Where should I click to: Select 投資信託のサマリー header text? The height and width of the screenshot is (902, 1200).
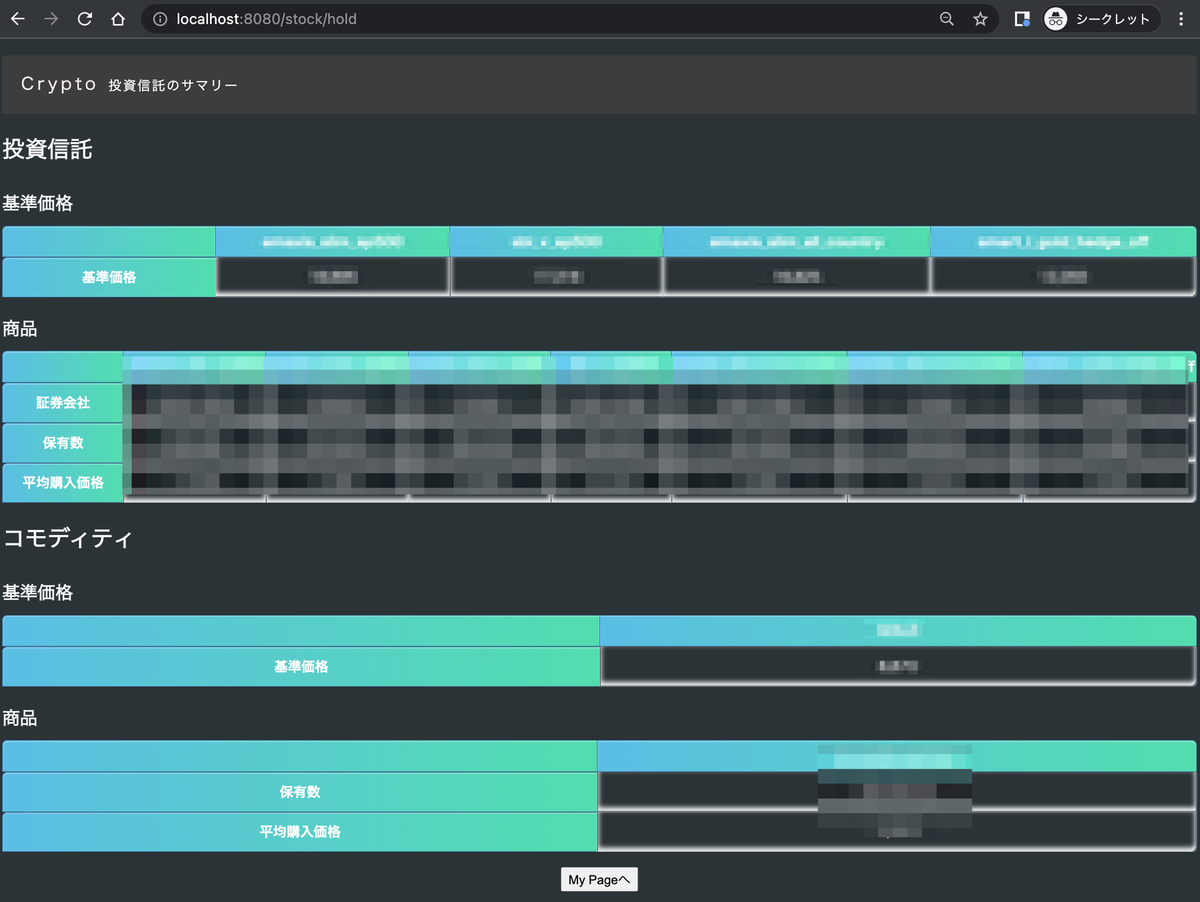(x=173, y=86)
